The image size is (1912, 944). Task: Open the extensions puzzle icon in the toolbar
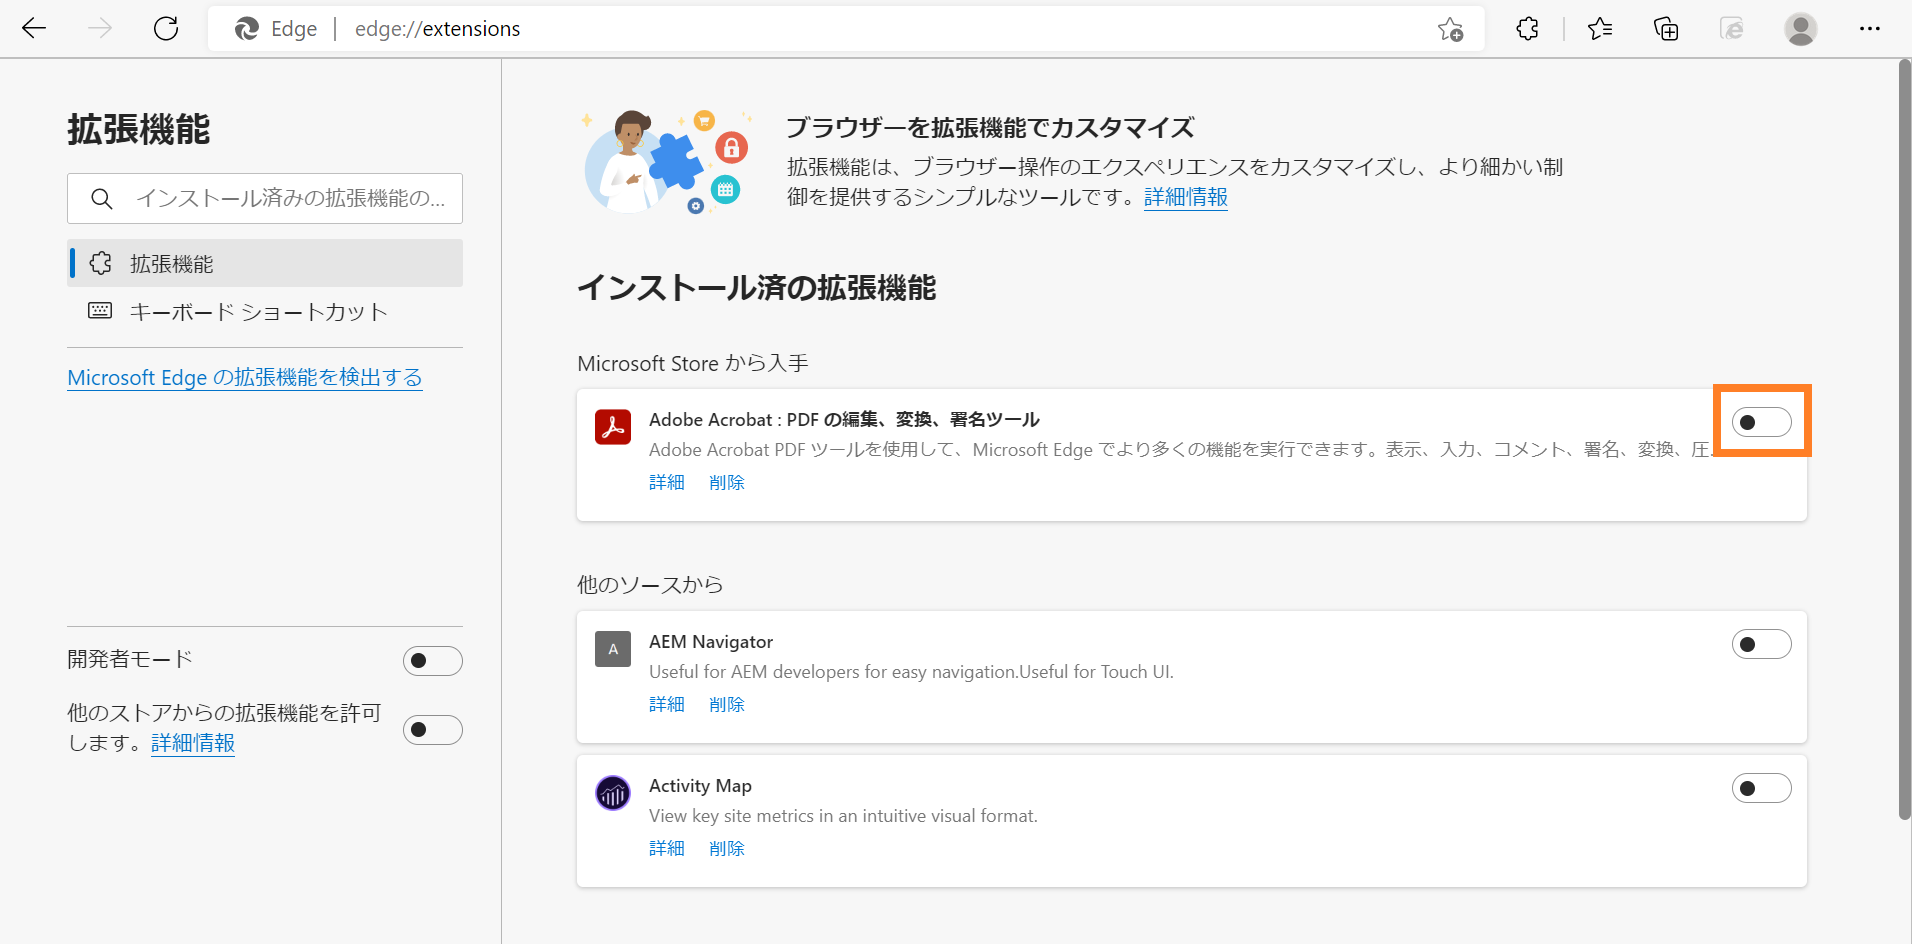(1527, 28)
